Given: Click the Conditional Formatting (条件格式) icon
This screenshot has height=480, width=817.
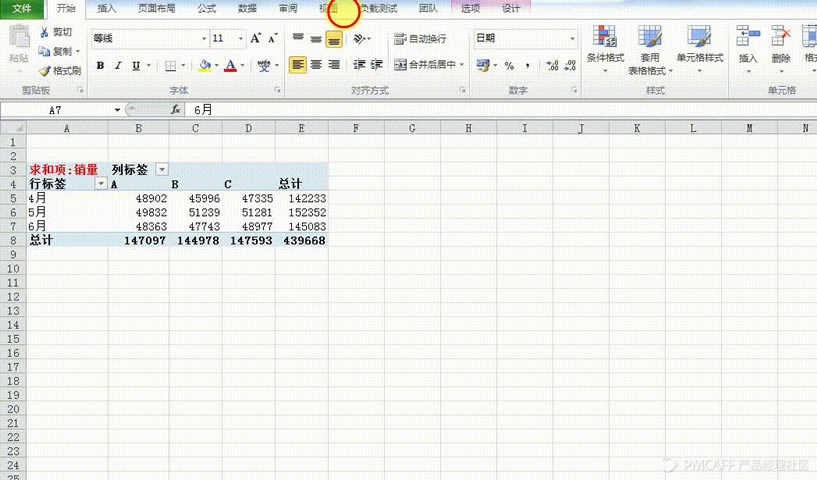Looking at the screenshot, I should click(604, 36).
